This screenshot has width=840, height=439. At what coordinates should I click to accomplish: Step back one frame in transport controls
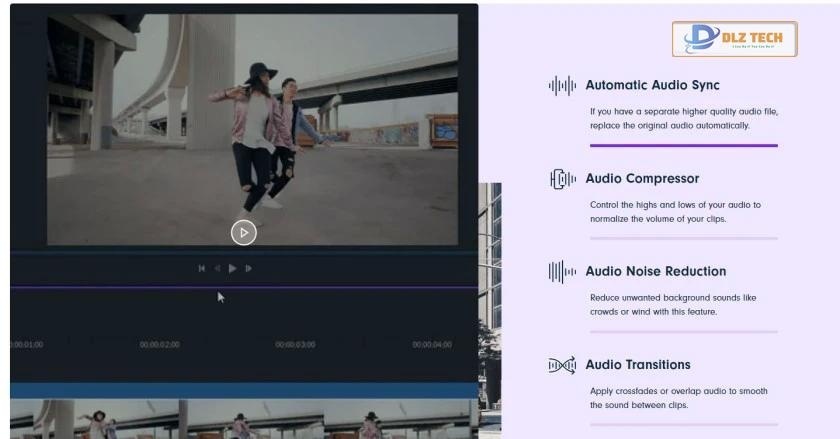click(218, 268)
